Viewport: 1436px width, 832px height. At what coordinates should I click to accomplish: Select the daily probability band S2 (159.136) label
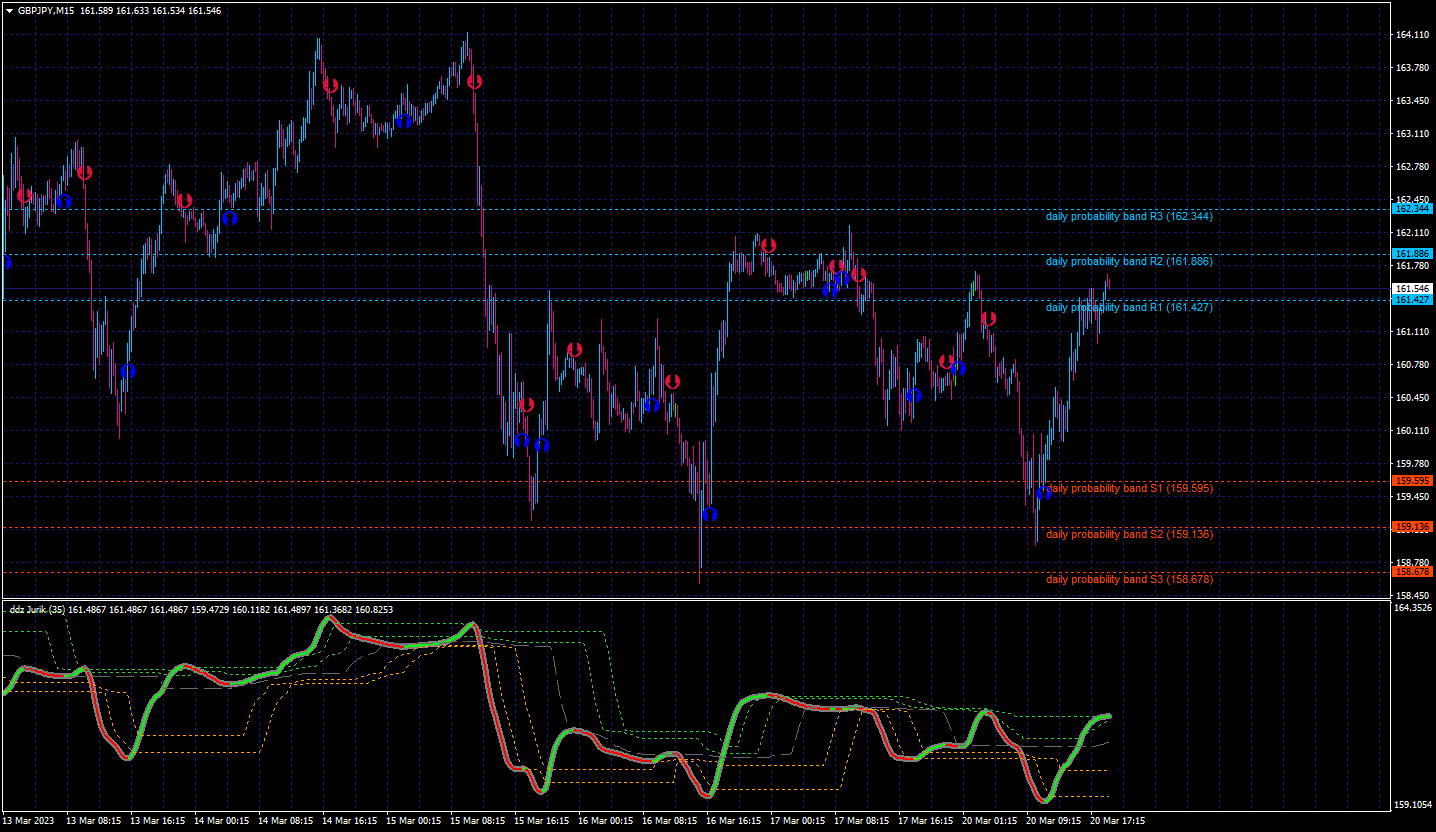tap(1129, 534)
